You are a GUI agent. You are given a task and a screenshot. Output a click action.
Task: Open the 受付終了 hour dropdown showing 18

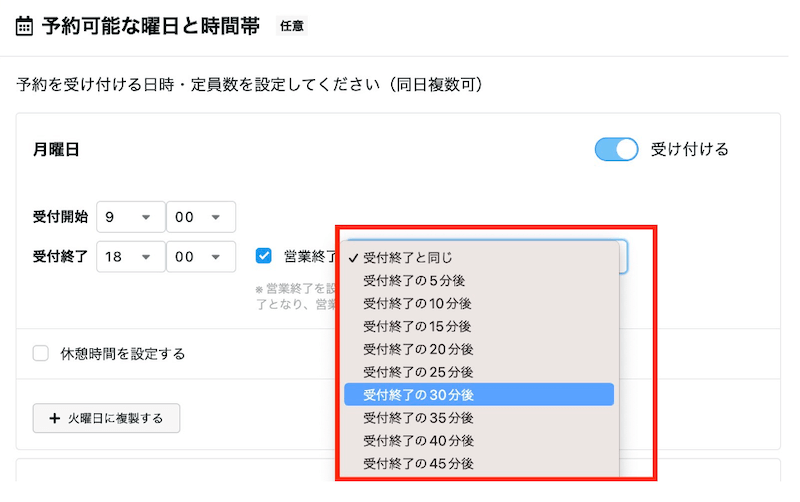click(x=129, y=256)
